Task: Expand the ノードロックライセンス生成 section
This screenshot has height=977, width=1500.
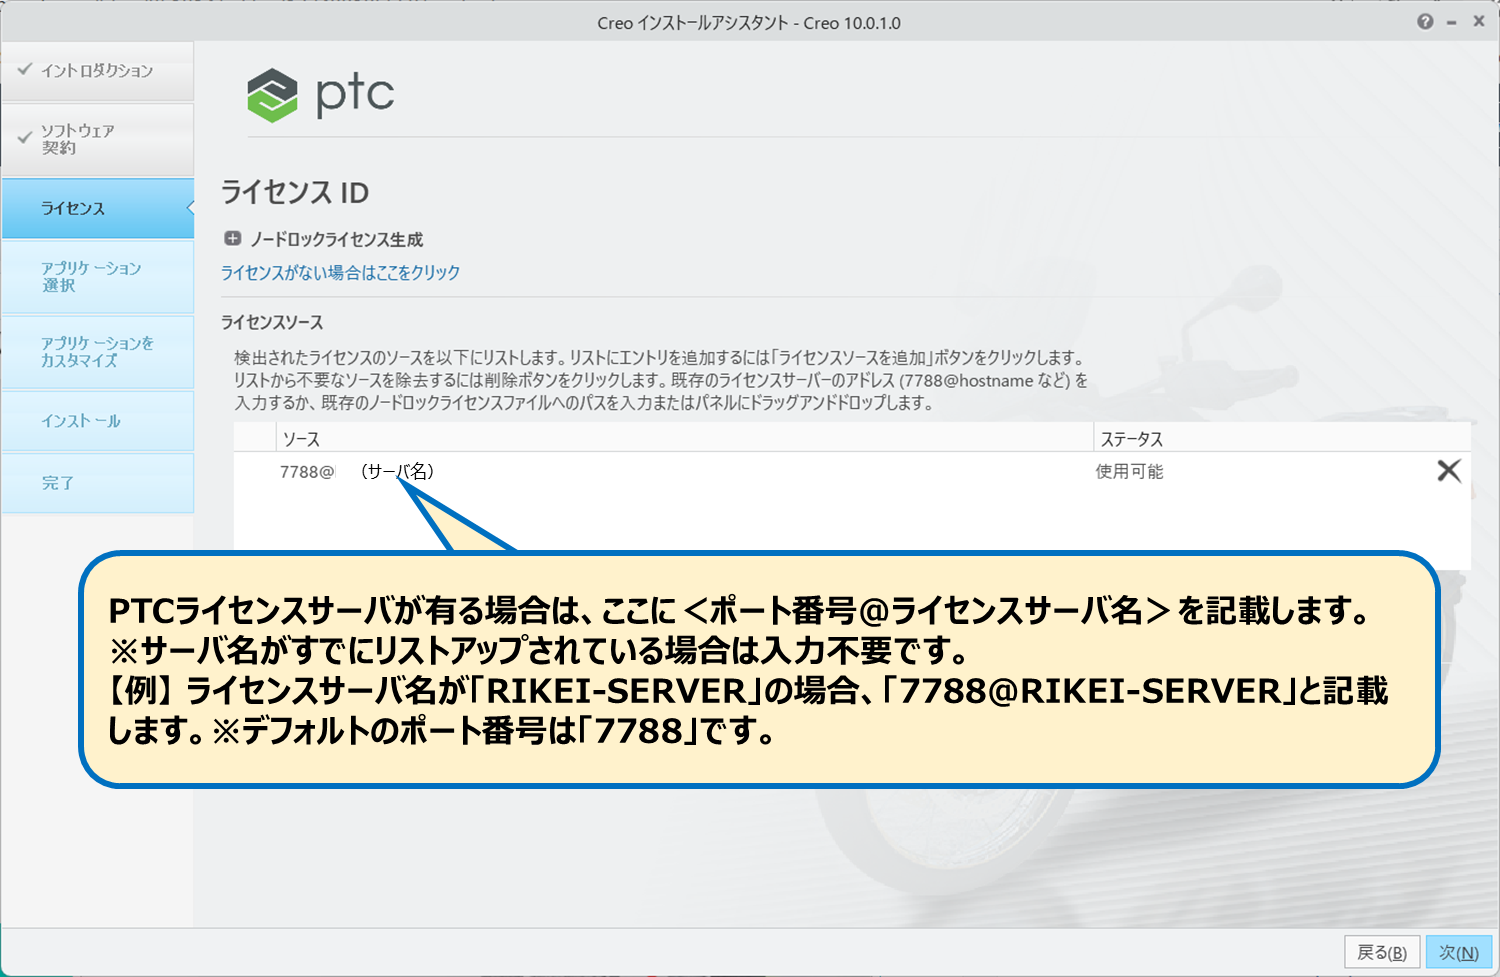Action: pyautogui.click(x=233, y=239)
